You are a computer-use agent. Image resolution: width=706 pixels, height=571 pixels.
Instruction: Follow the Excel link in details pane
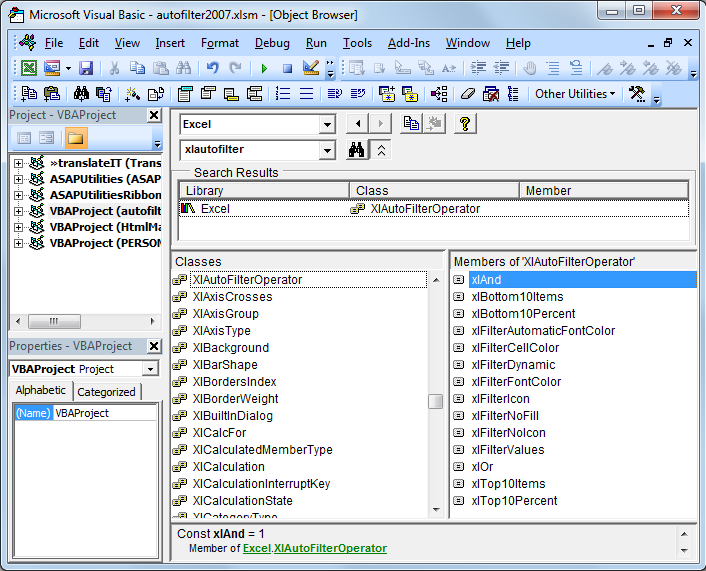pyautogui.click(x=257, y=548)
